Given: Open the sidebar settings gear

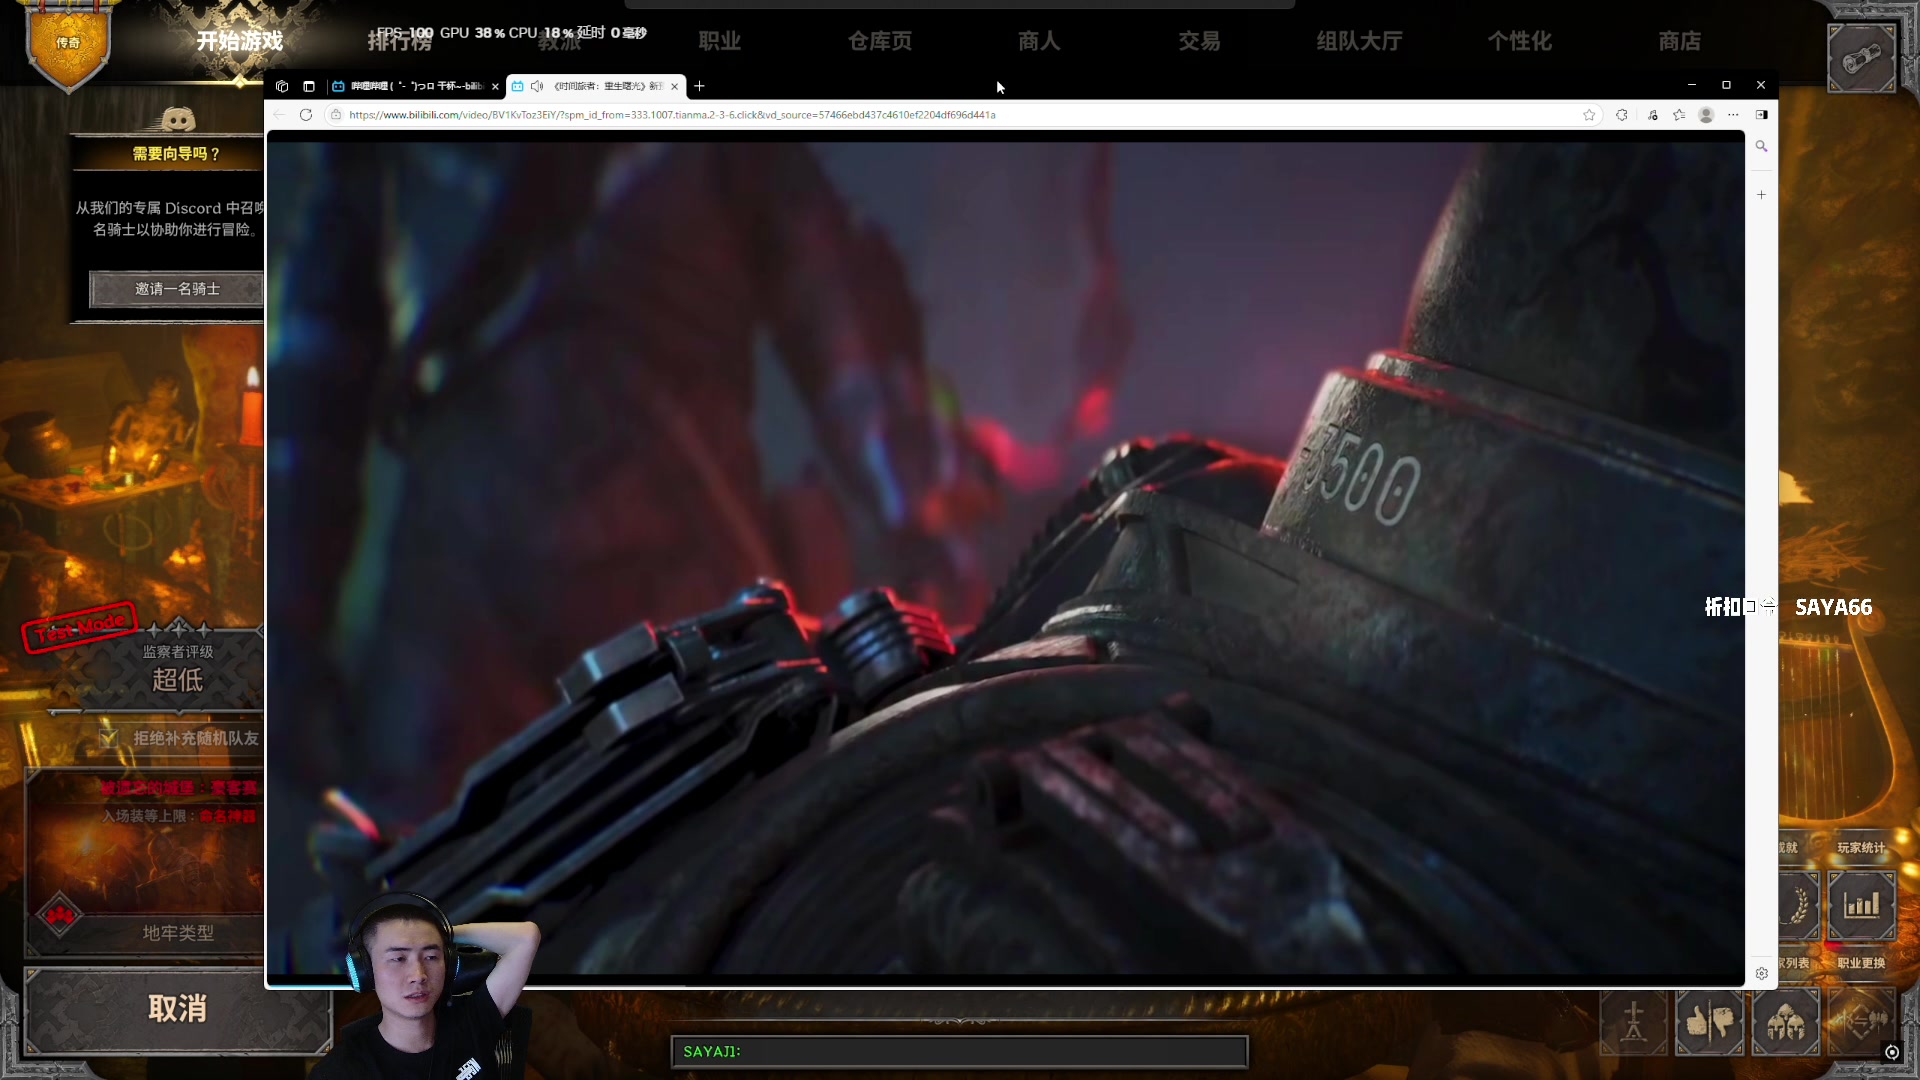Looking at the screenshot, I should pyautogui.click(x=1762, y=973).
